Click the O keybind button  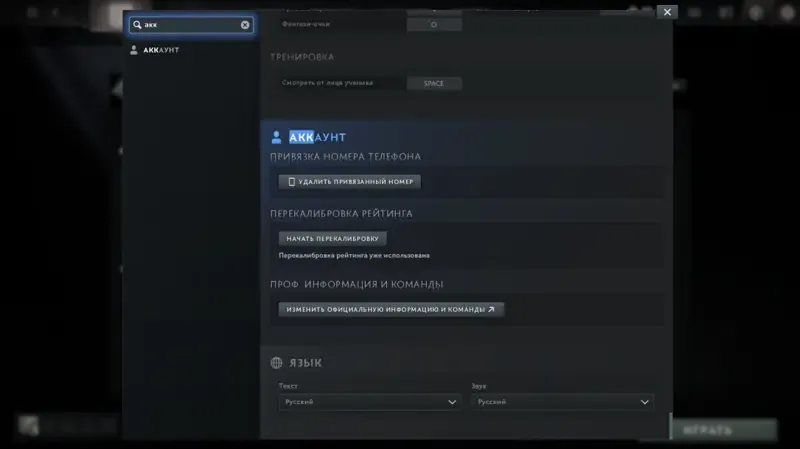click(434, 24)
